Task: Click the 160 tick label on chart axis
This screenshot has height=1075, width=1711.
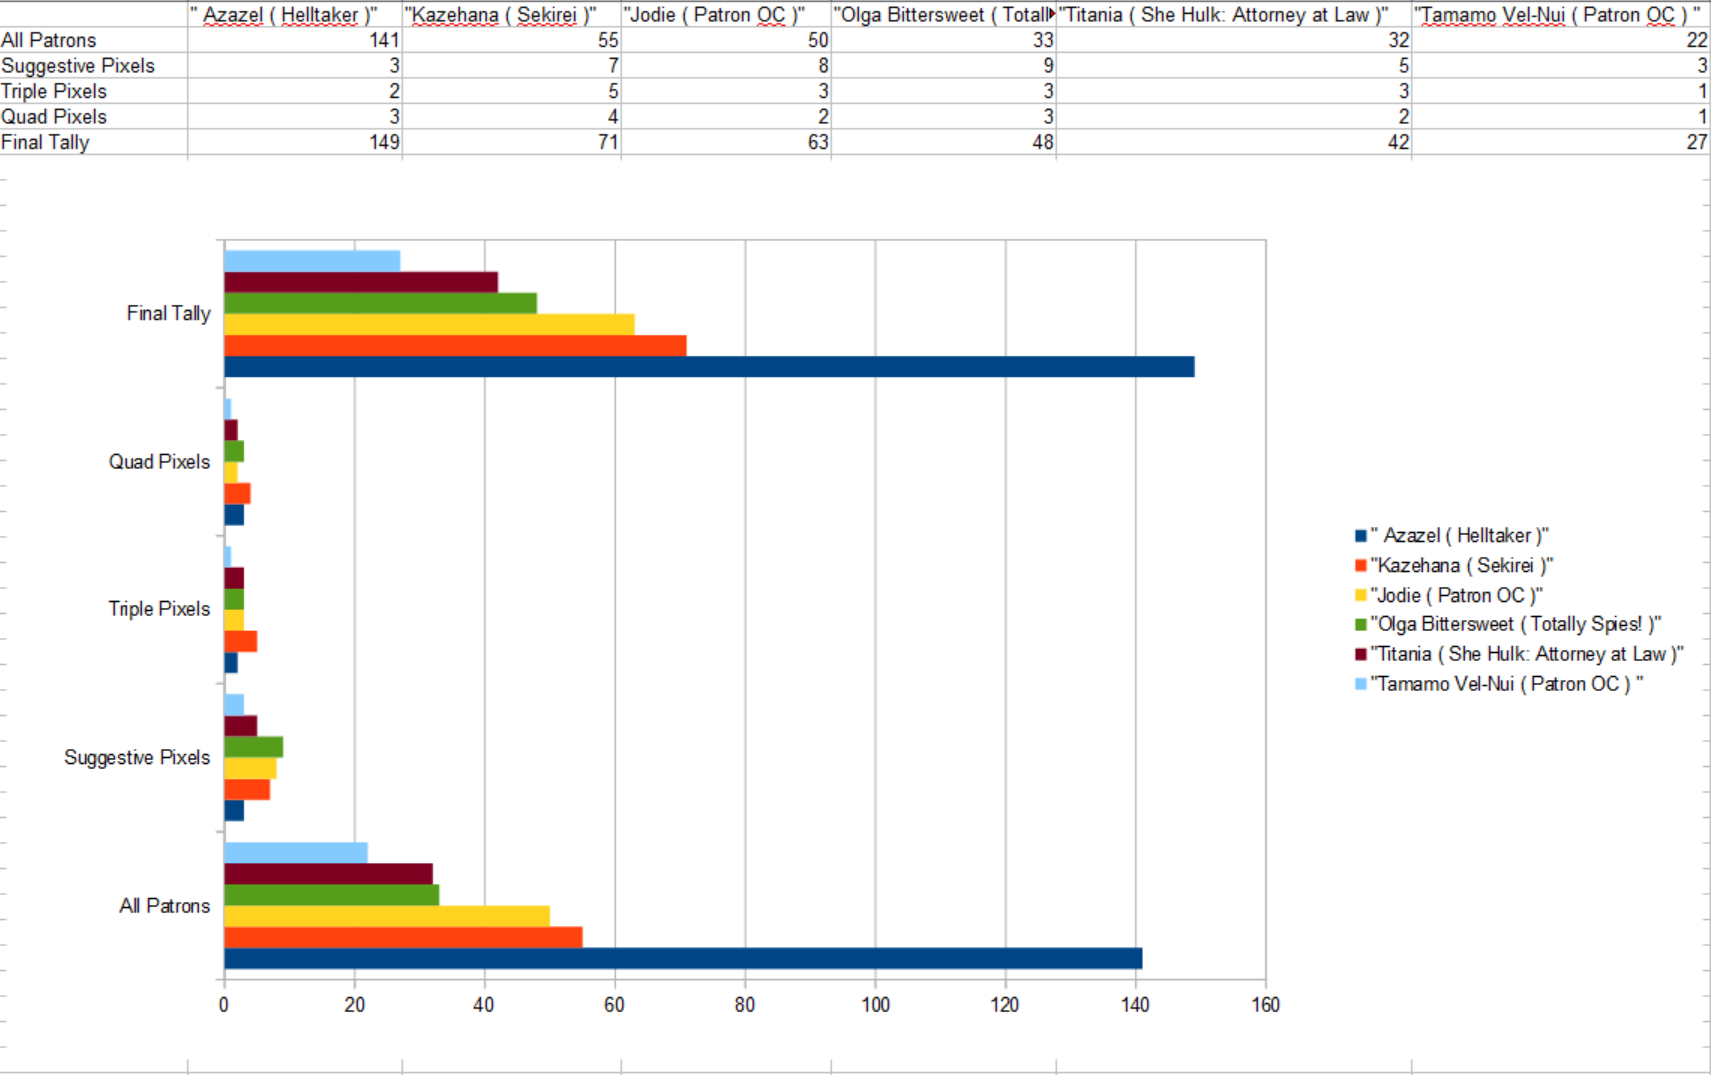Action: pos(1265,1005)
